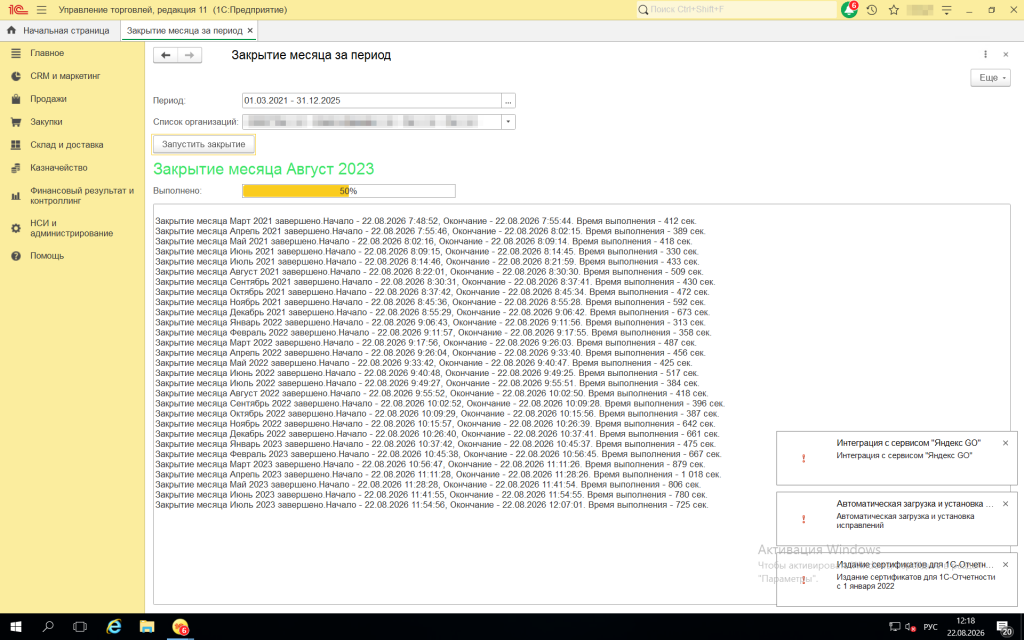Image resolution: width=1024 pixels, height=640 pixels.
Task: Open notifications bell with badge 6
Action: [x=849, y=10]
